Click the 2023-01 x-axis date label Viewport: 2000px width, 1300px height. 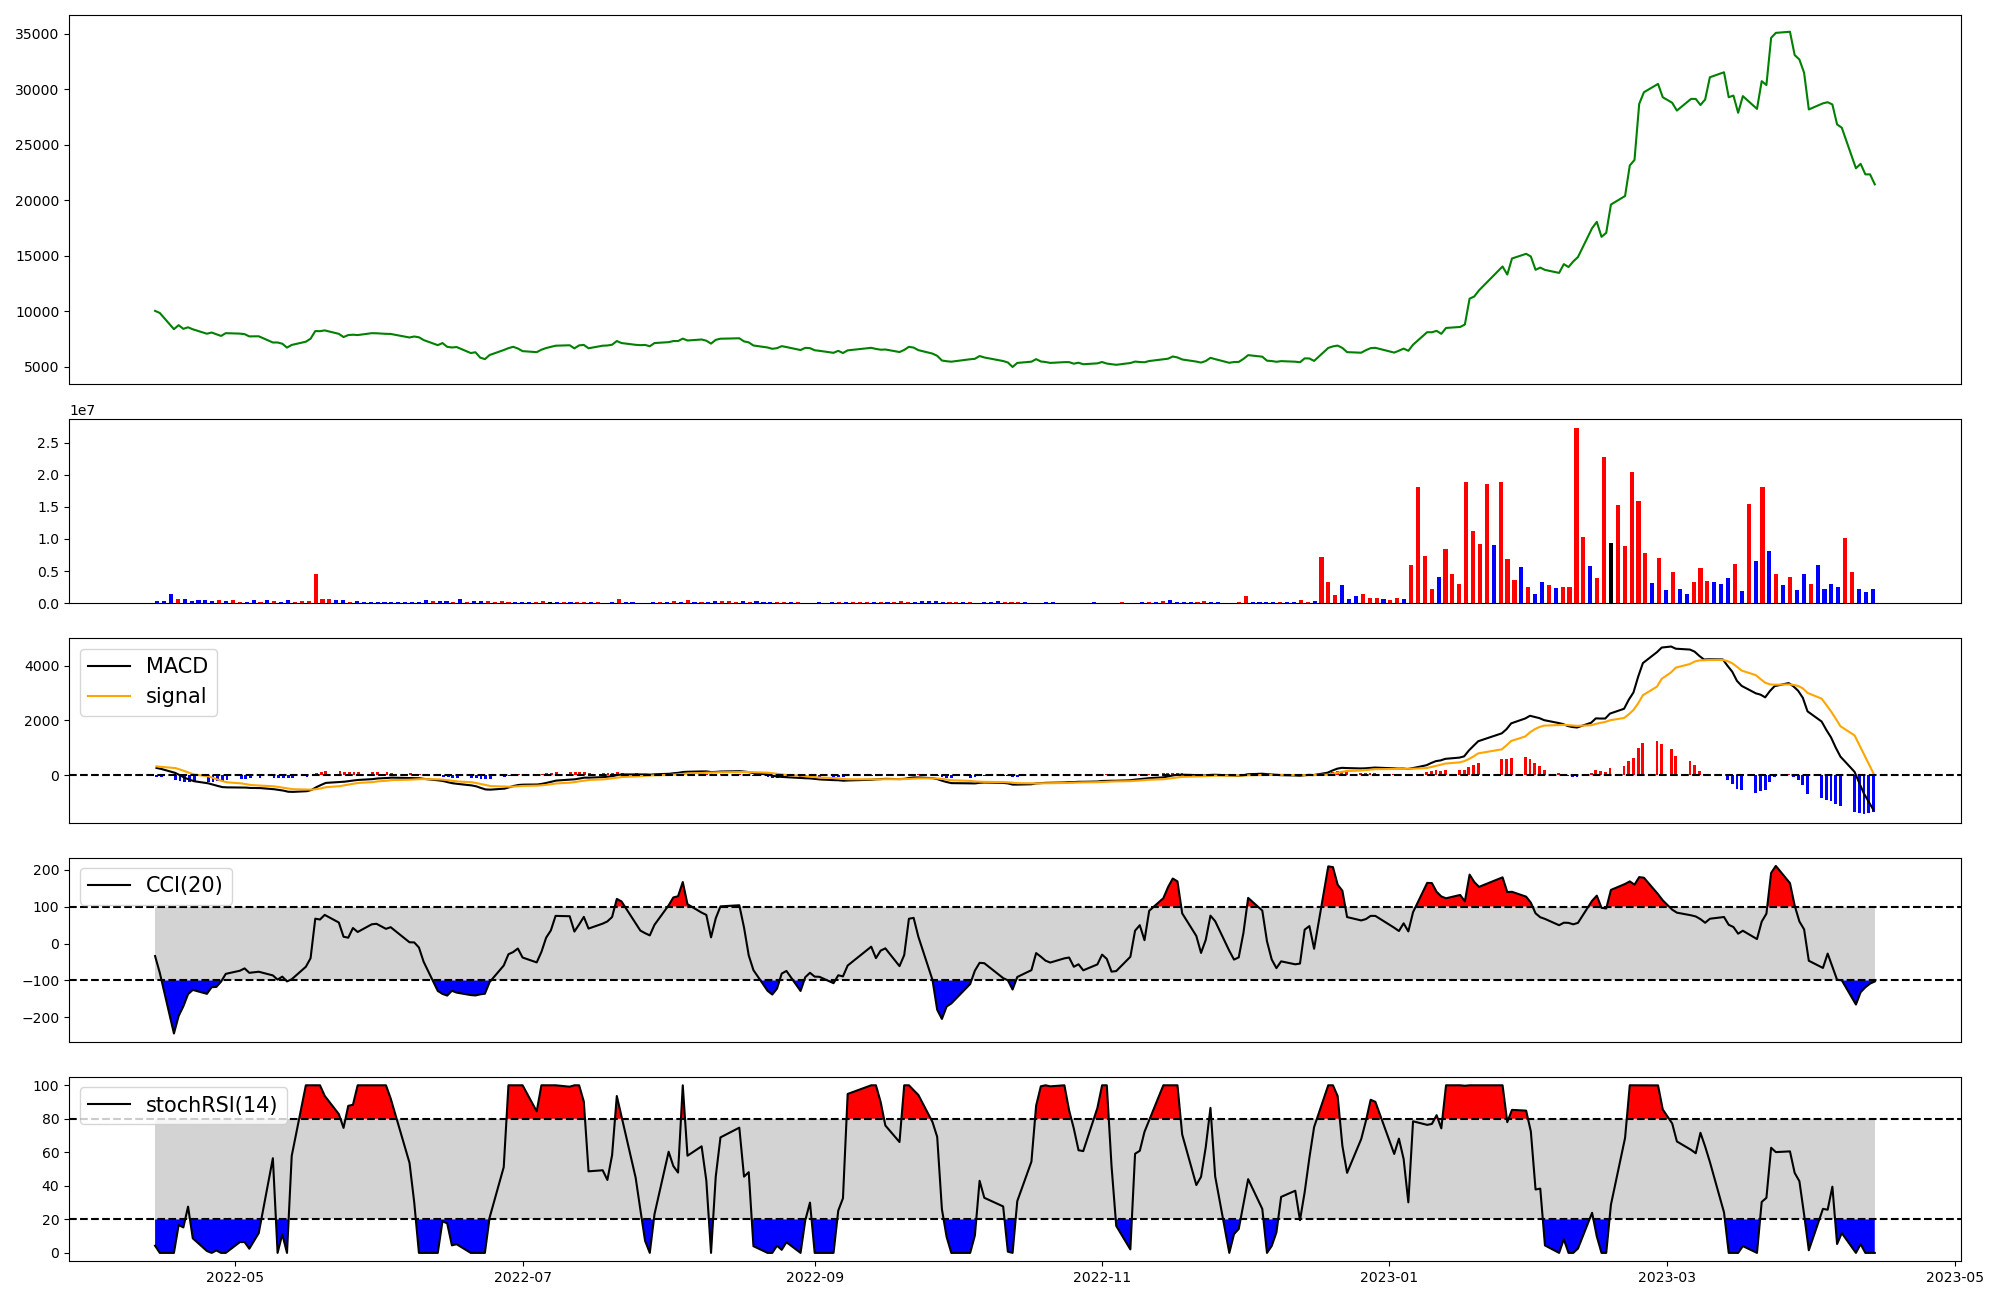tap(1388, 1277)
